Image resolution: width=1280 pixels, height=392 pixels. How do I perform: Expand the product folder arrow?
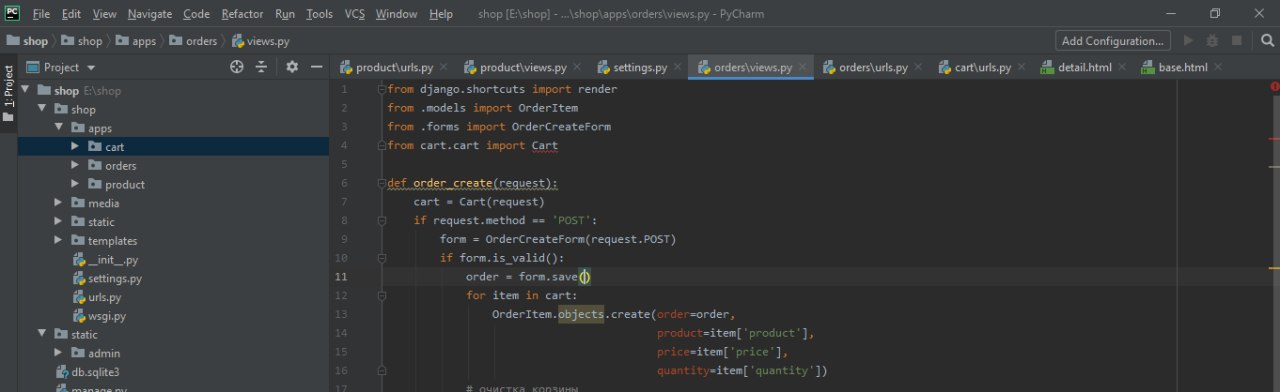(x=76, y=184)
